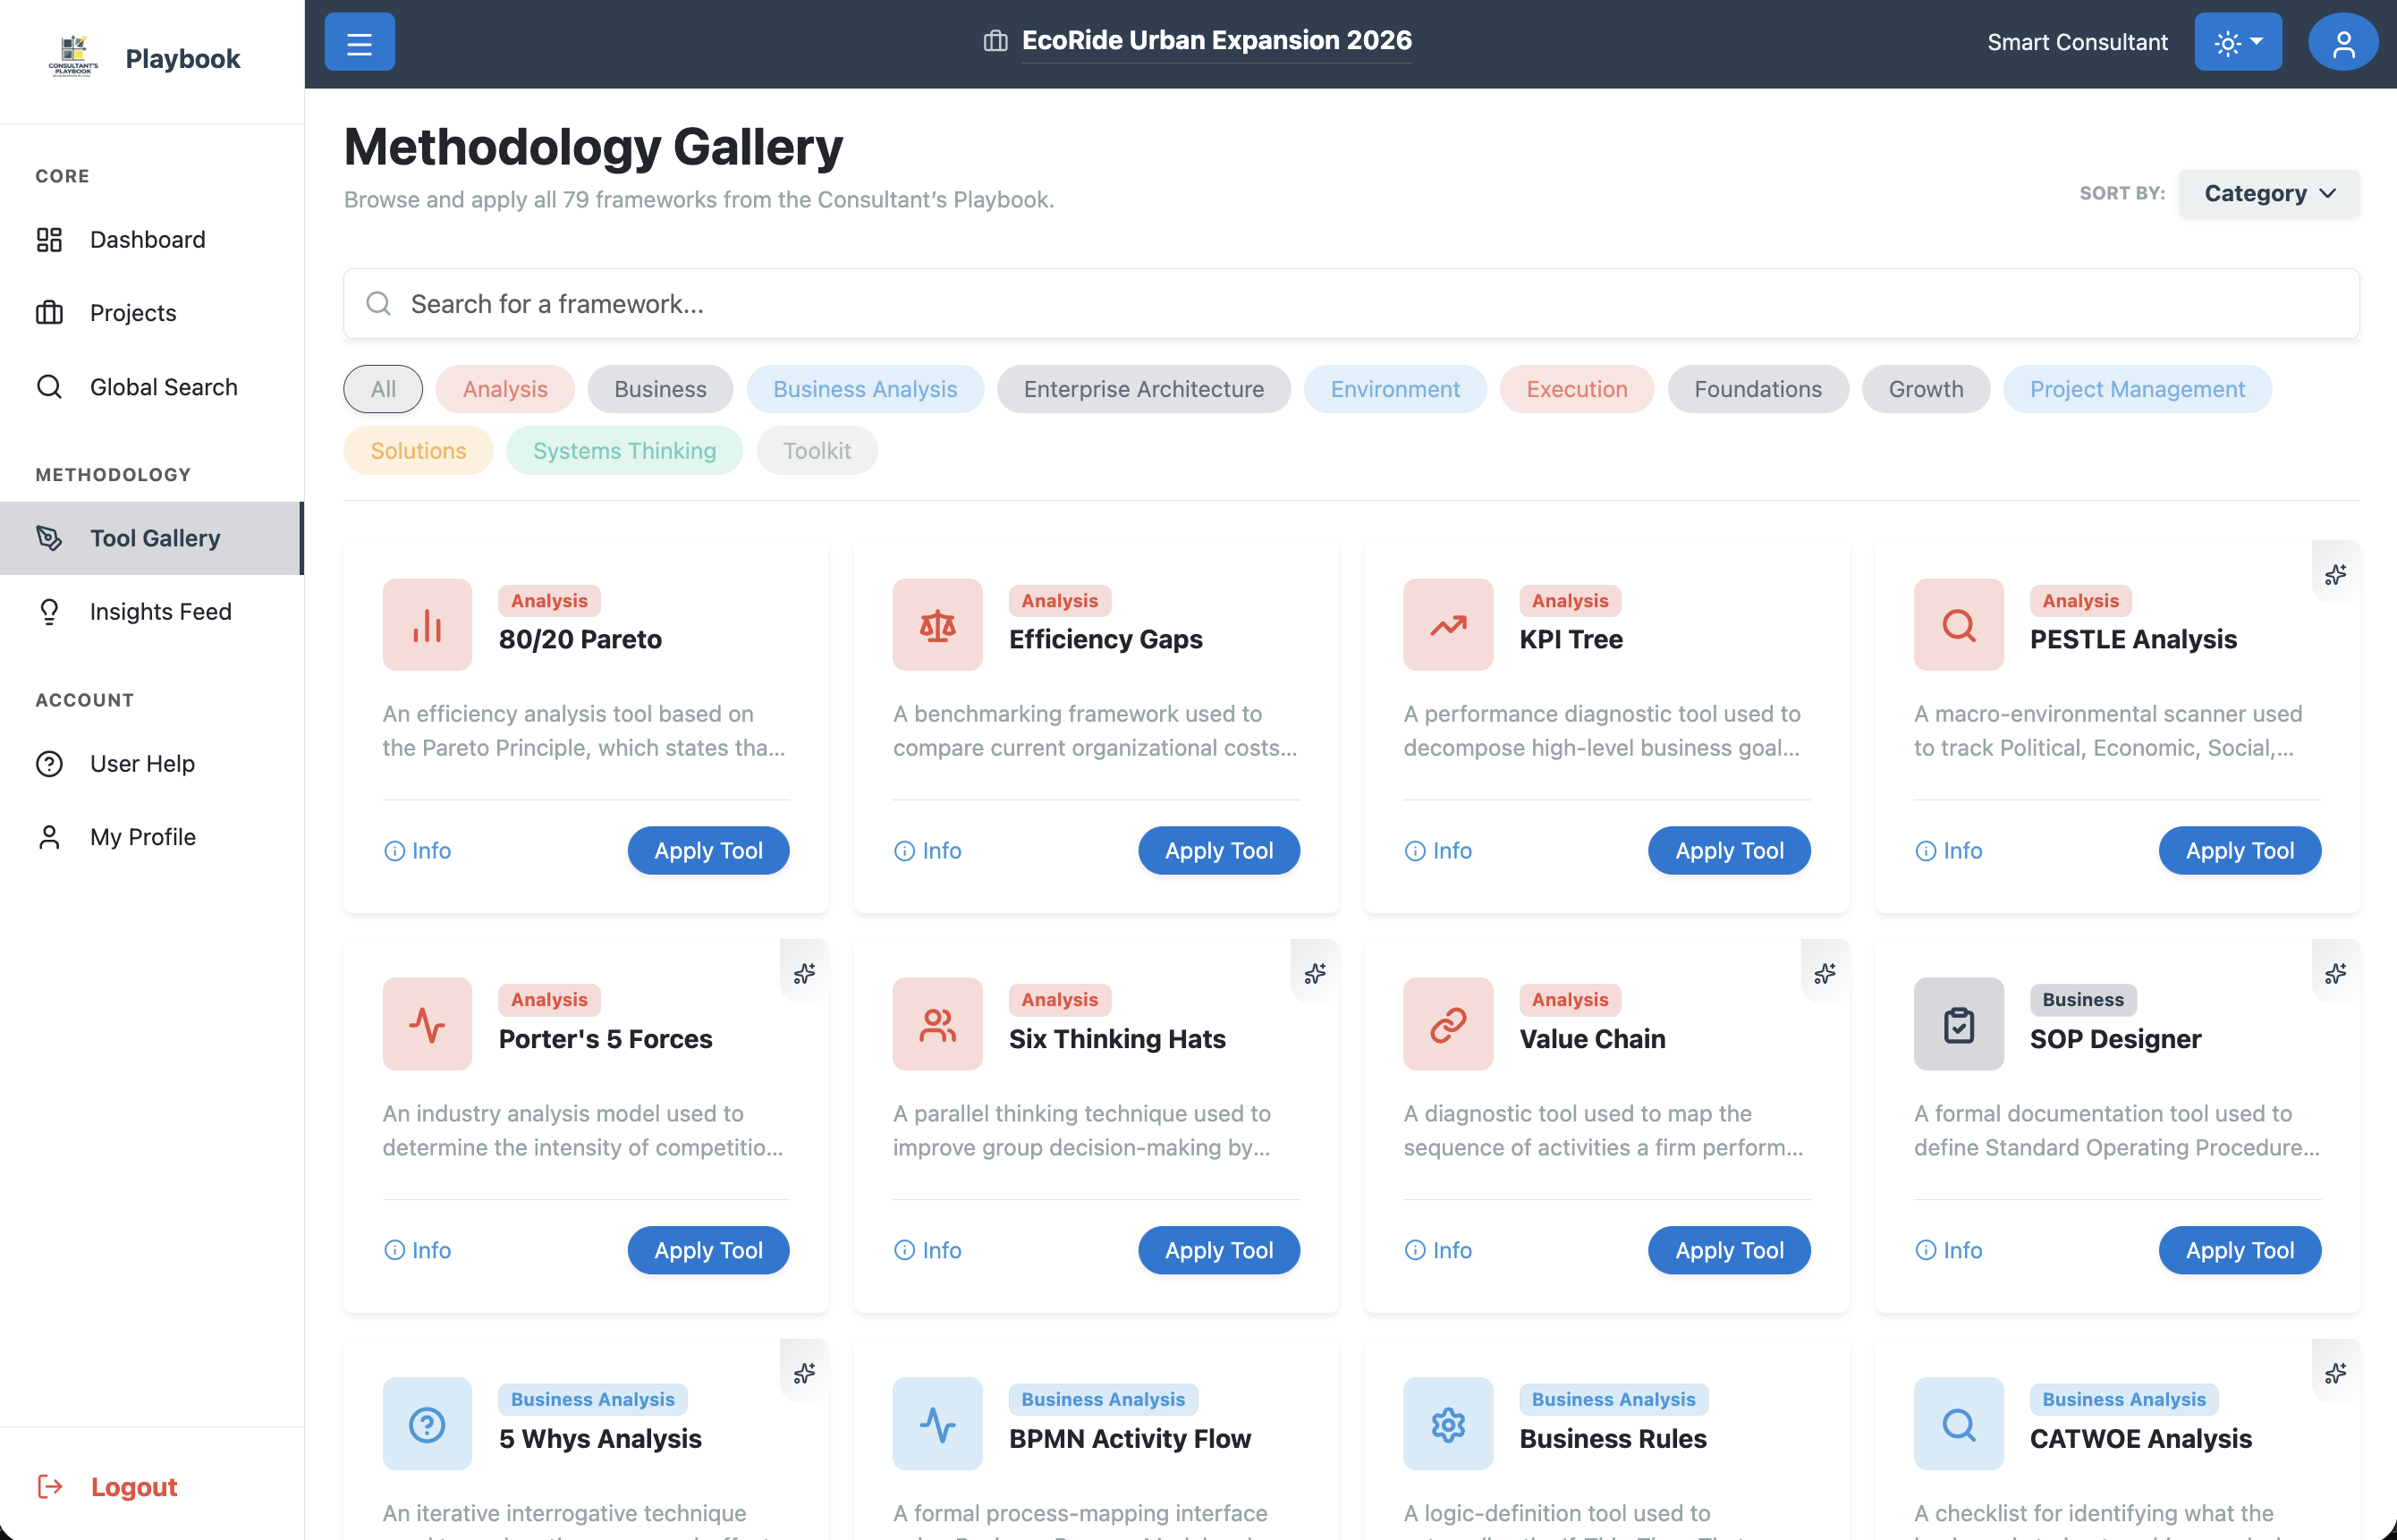
Task: Click the Efficiency Gaps scales icon
Action: point(937,625)
